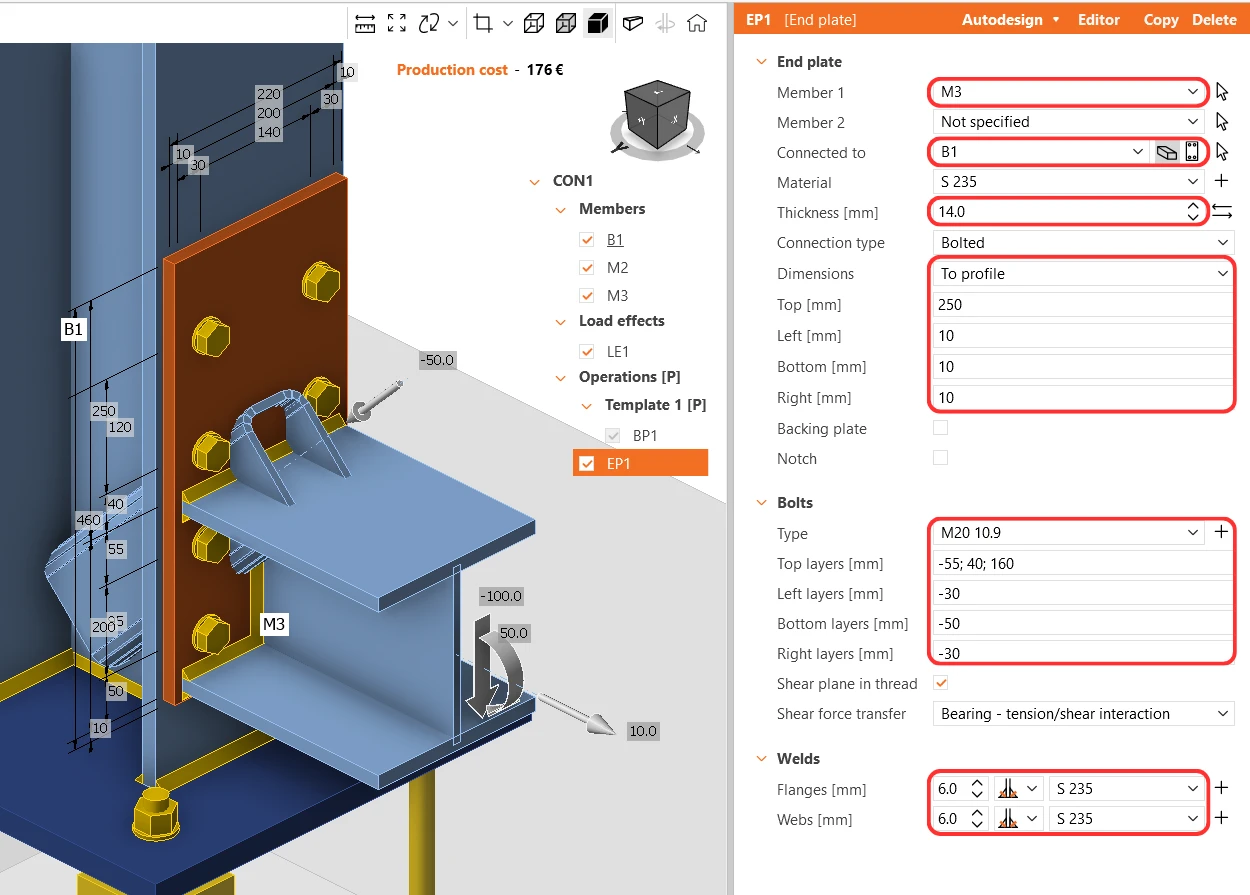Reset view with the home icon
This screenshot has height=895, width=1250.
click(x=697, y=23)
